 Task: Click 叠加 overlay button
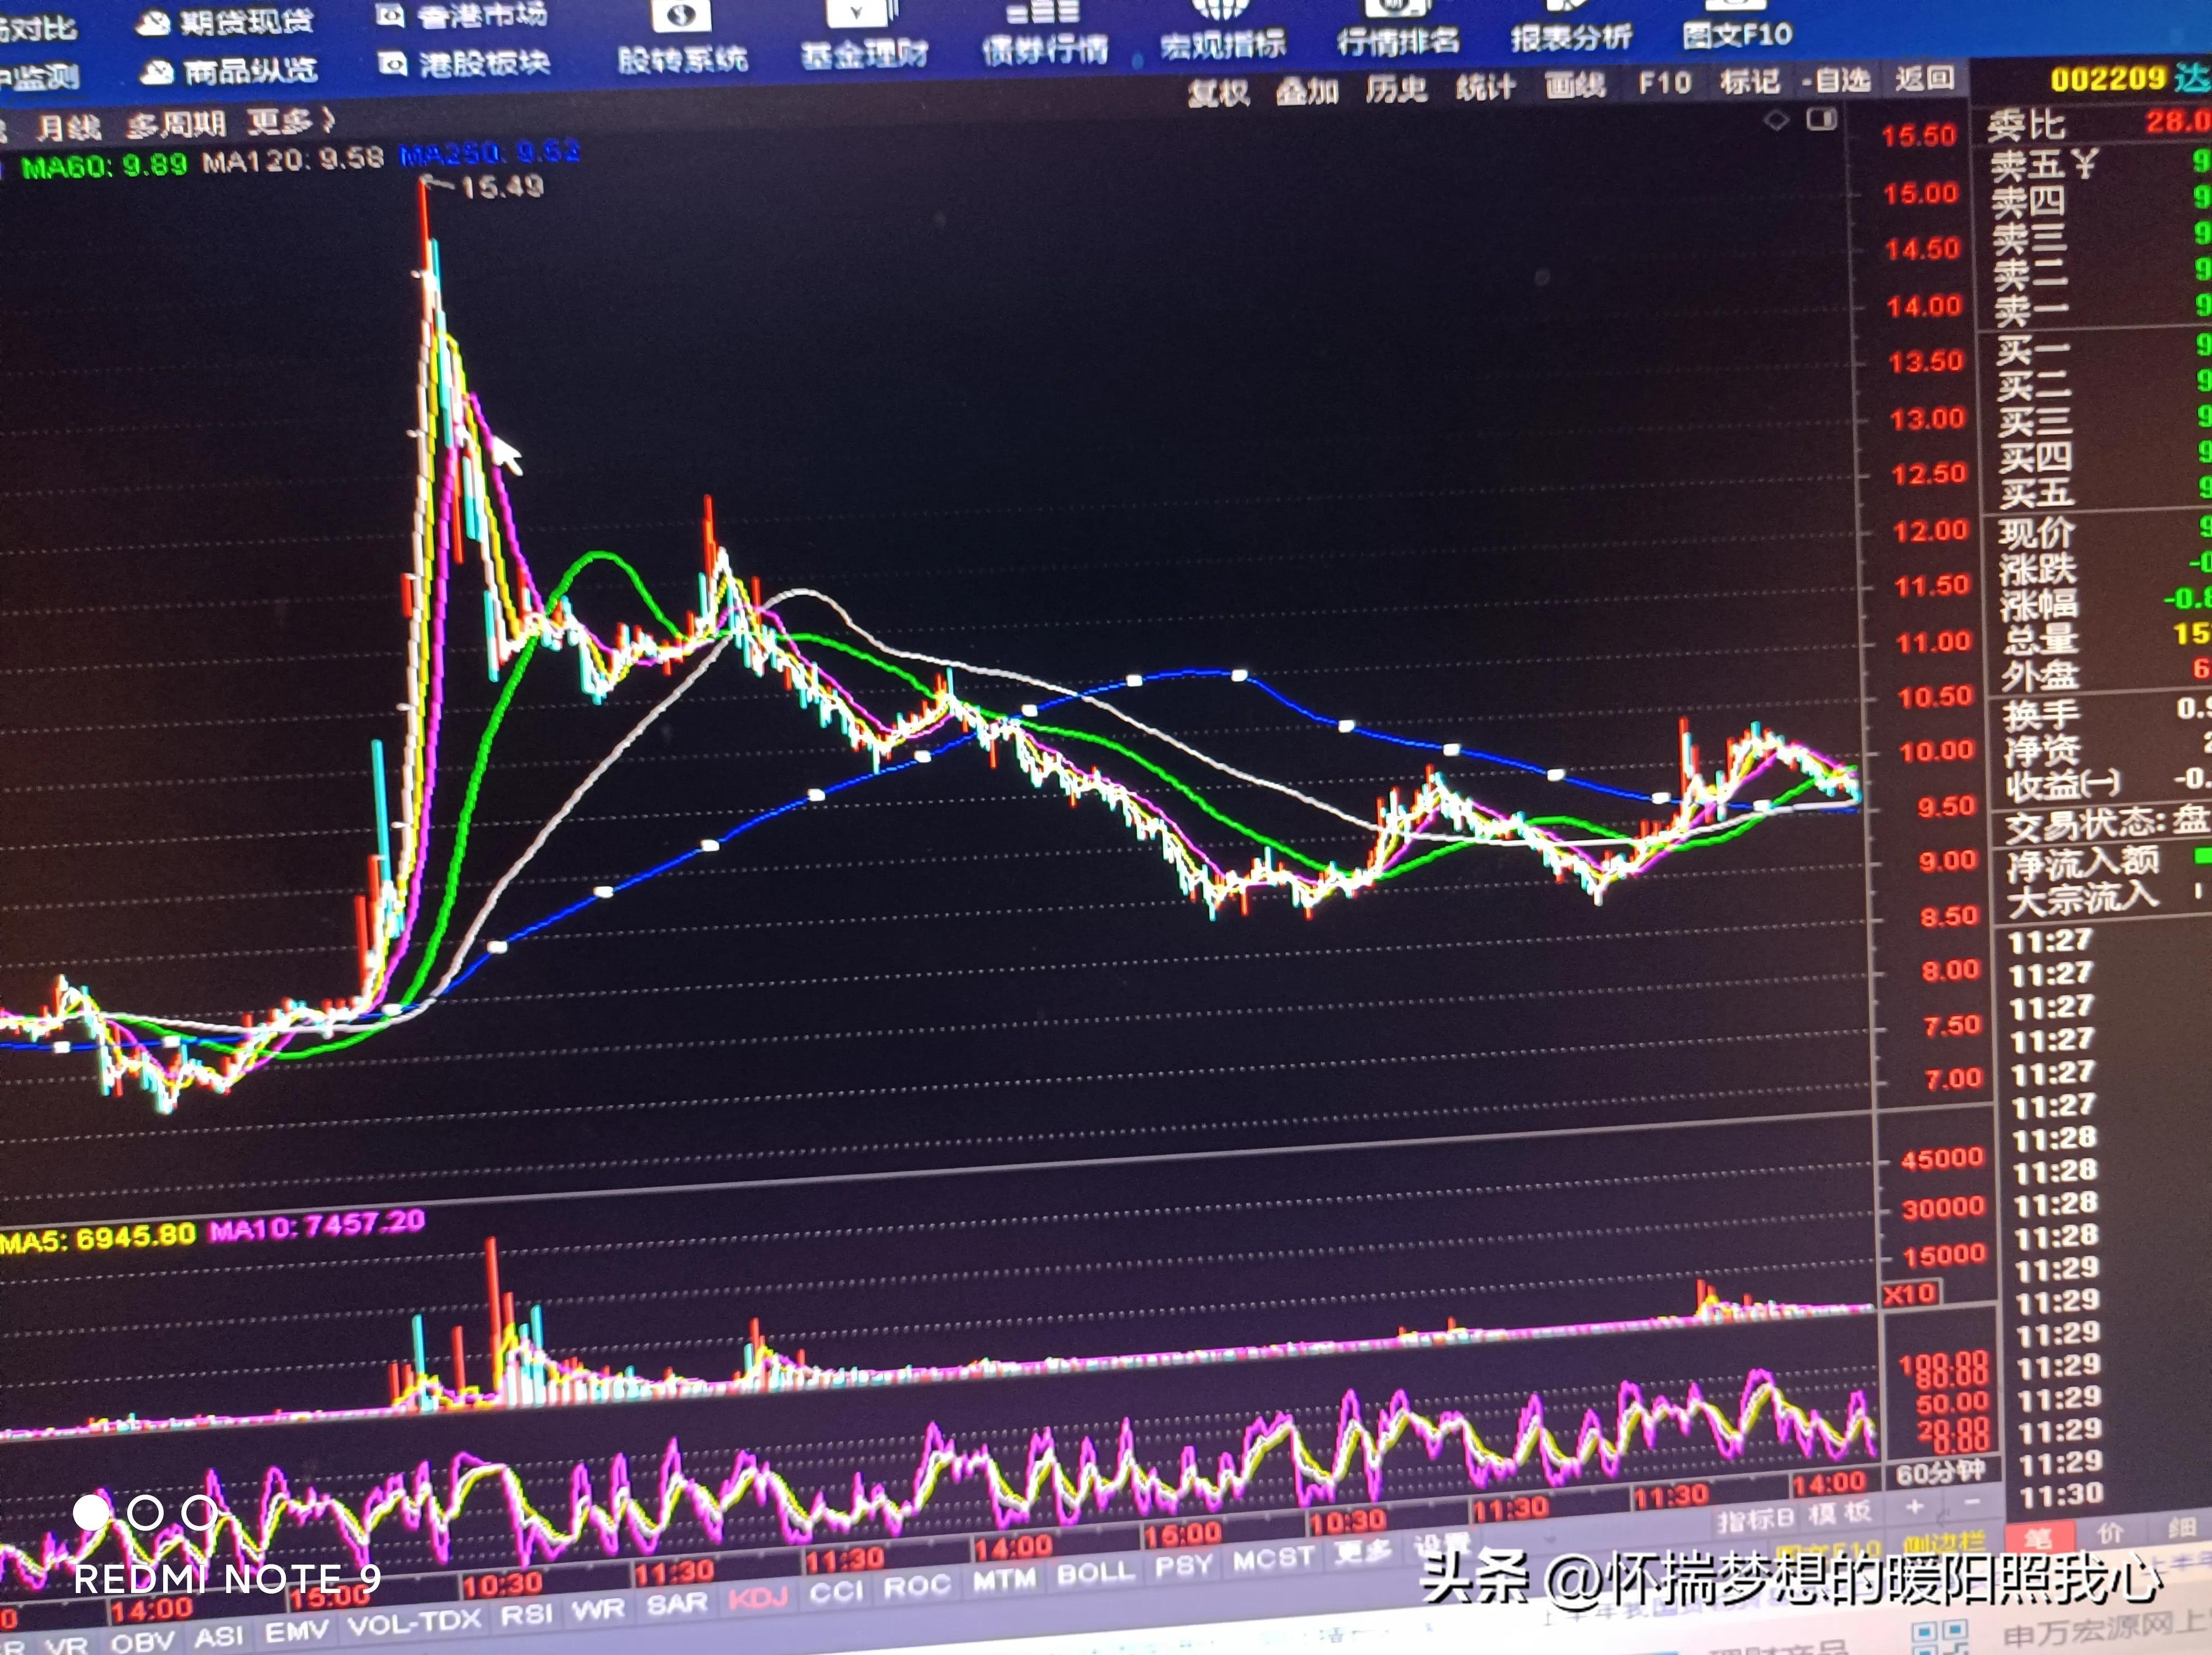tap(1307, 91)
